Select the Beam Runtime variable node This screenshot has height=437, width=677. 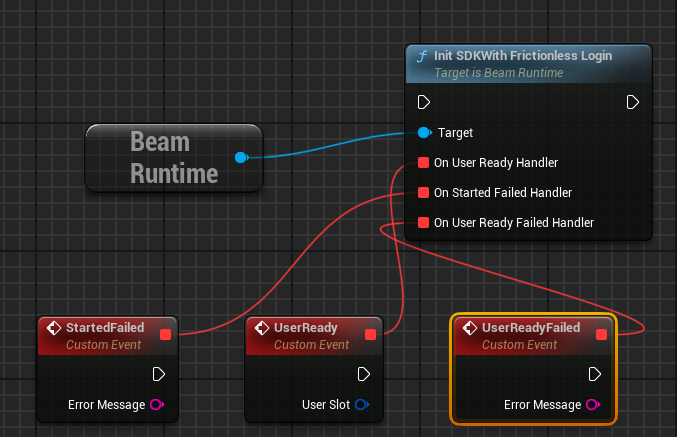point(174,158)
